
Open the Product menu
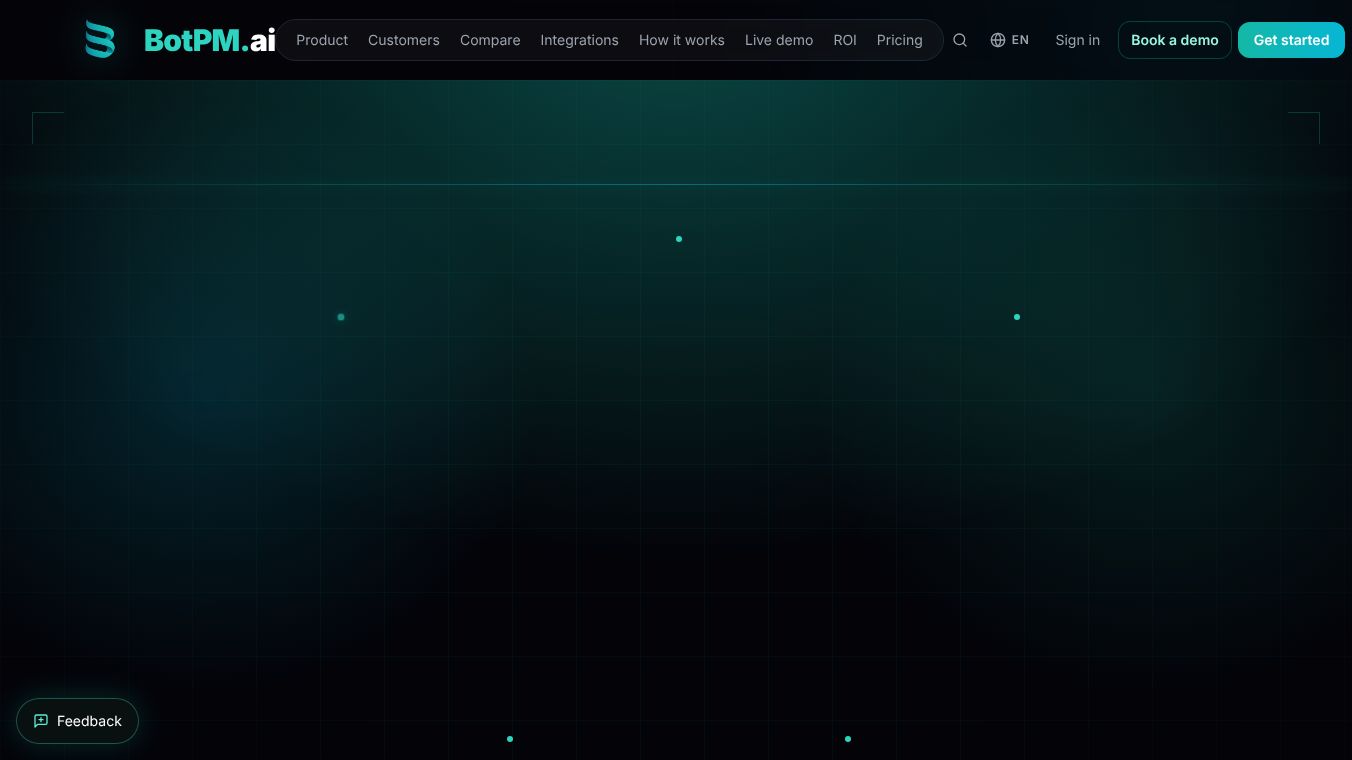tap(322, 40)
